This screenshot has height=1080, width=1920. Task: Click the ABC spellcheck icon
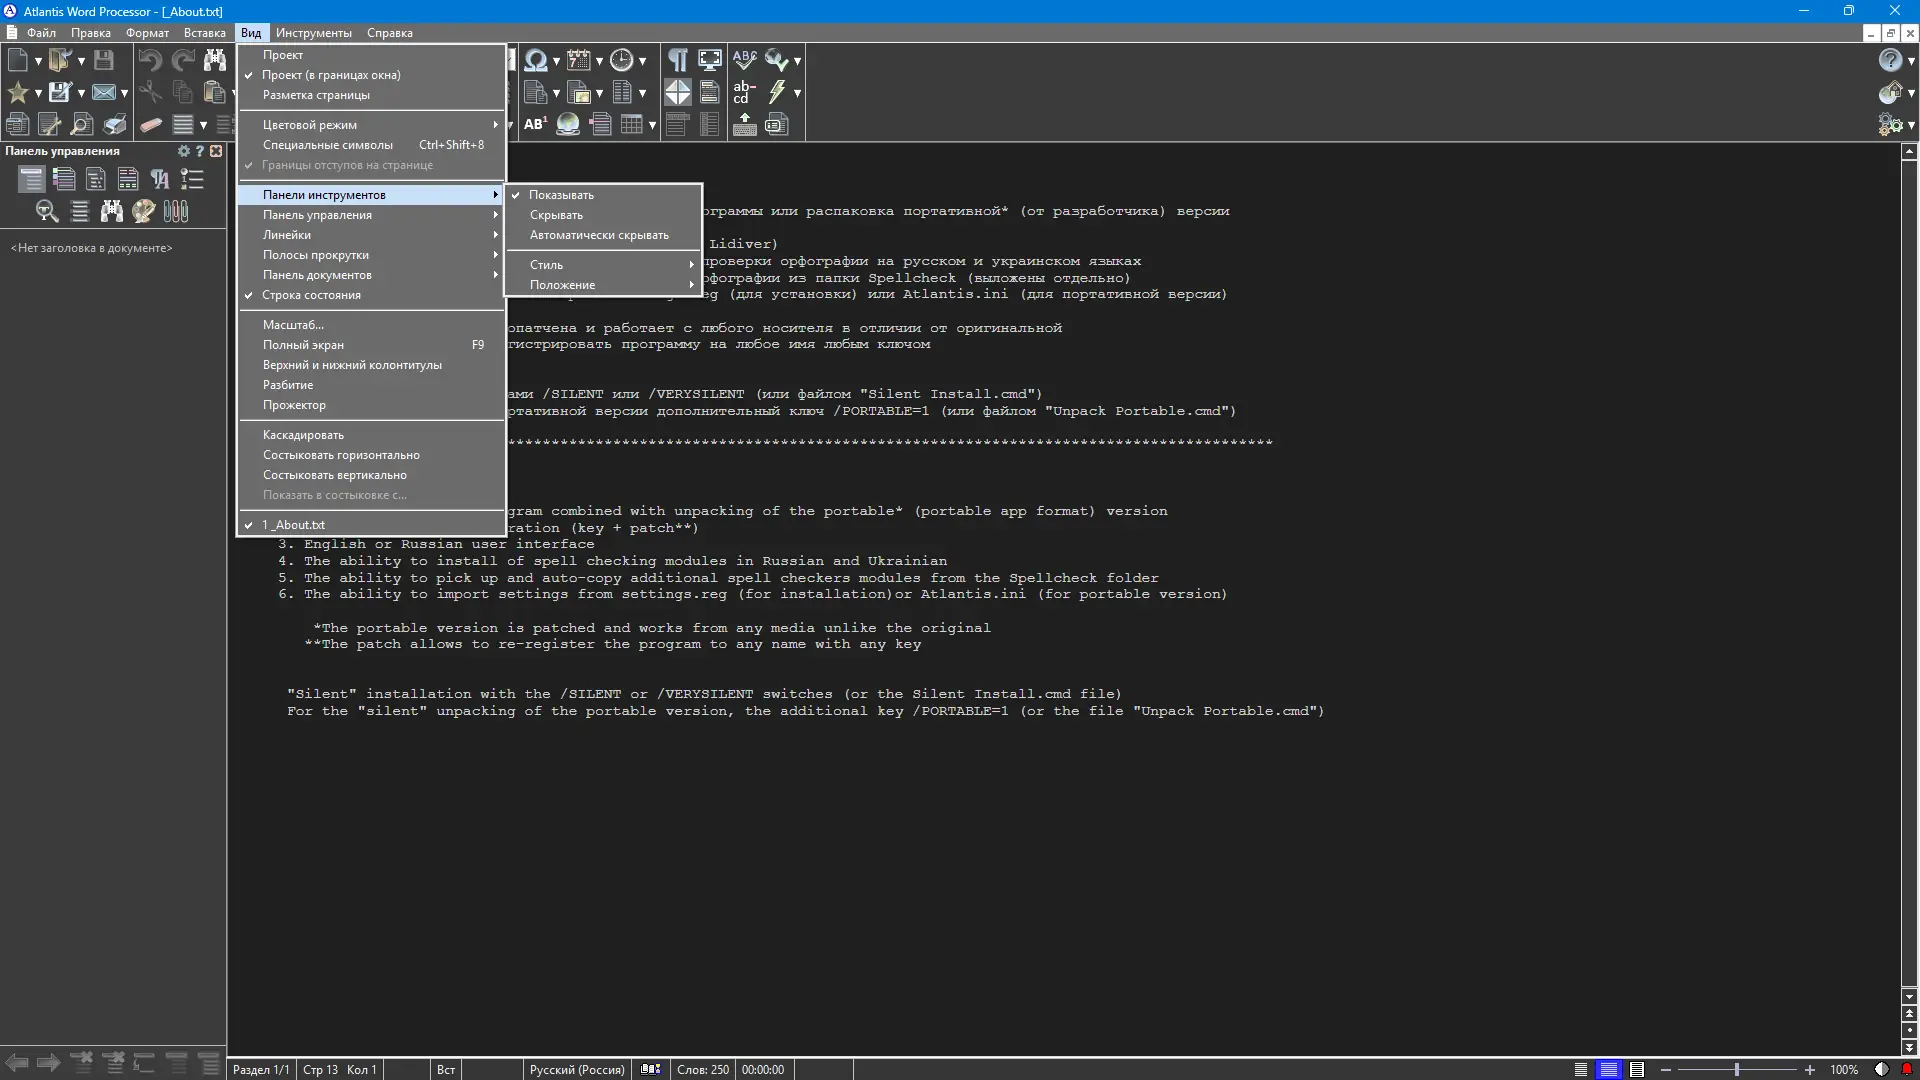click(x=744, y=60)
